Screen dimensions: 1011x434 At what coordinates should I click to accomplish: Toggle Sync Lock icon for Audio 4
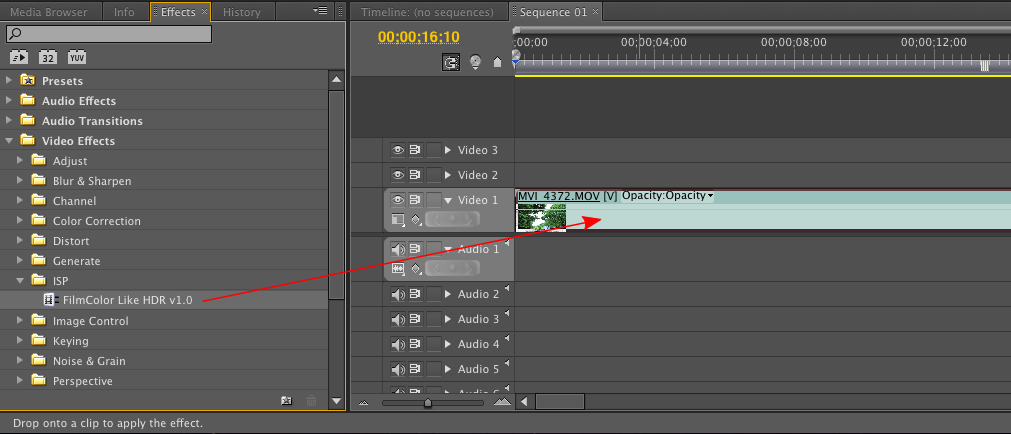(x=415, y=344)
